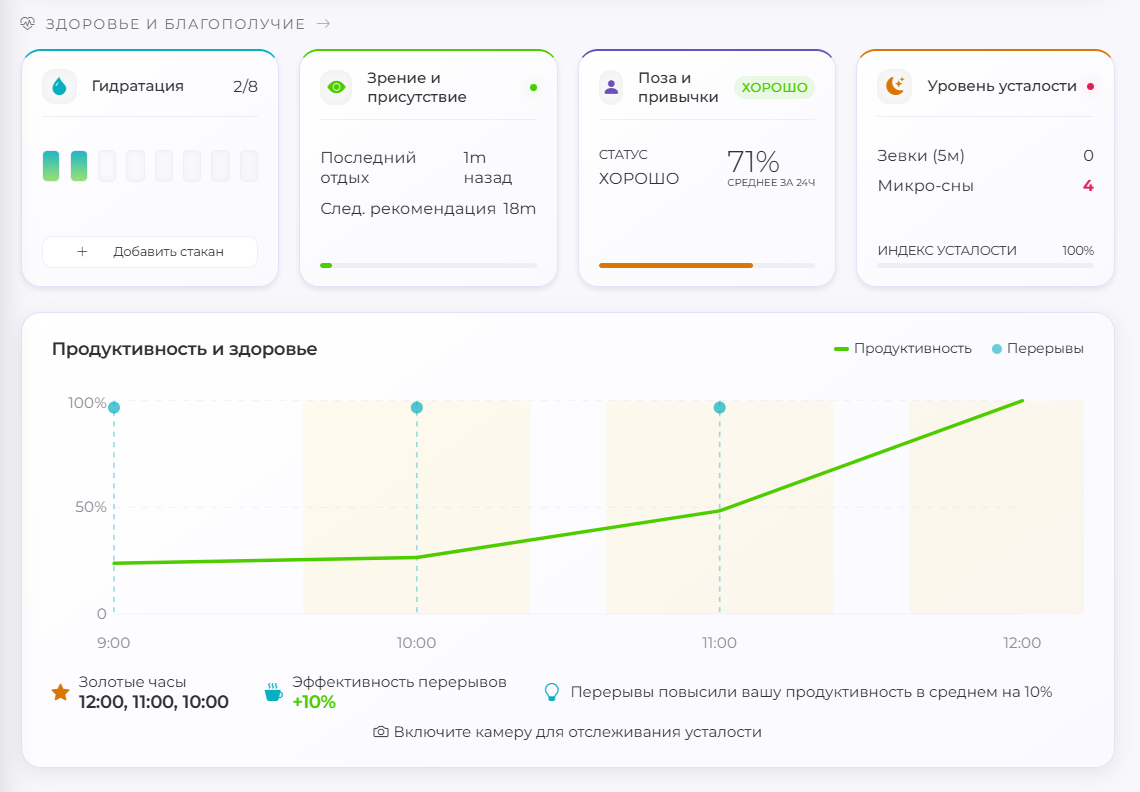Image resolution: width=1140 pixels, height=792 pixels.
Task: Click Включите камеру для отслеживания усталости link
Action: 568,732
